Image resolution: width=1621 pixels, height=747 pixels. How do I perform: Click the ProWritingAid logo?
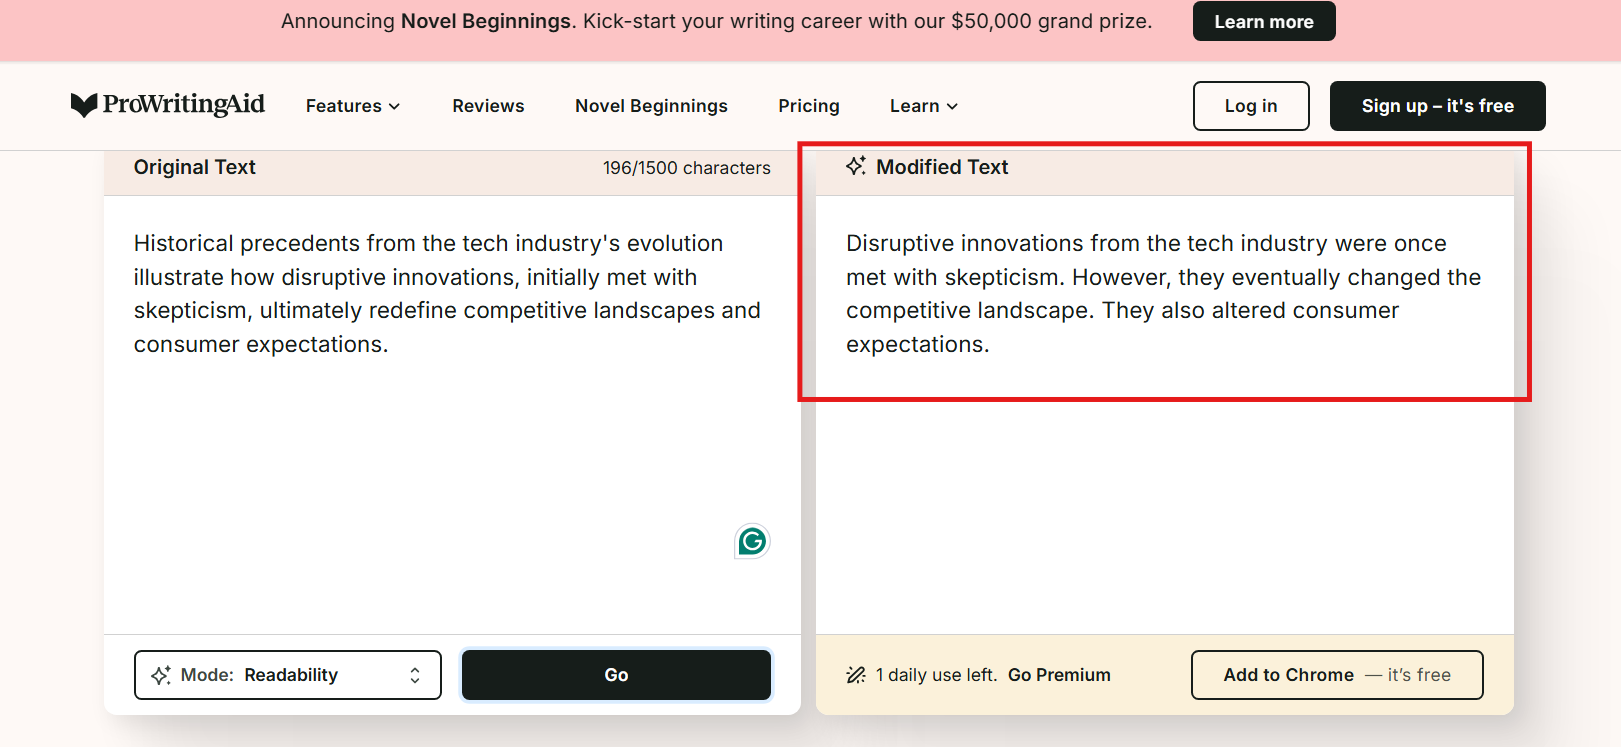click(168, 105)
